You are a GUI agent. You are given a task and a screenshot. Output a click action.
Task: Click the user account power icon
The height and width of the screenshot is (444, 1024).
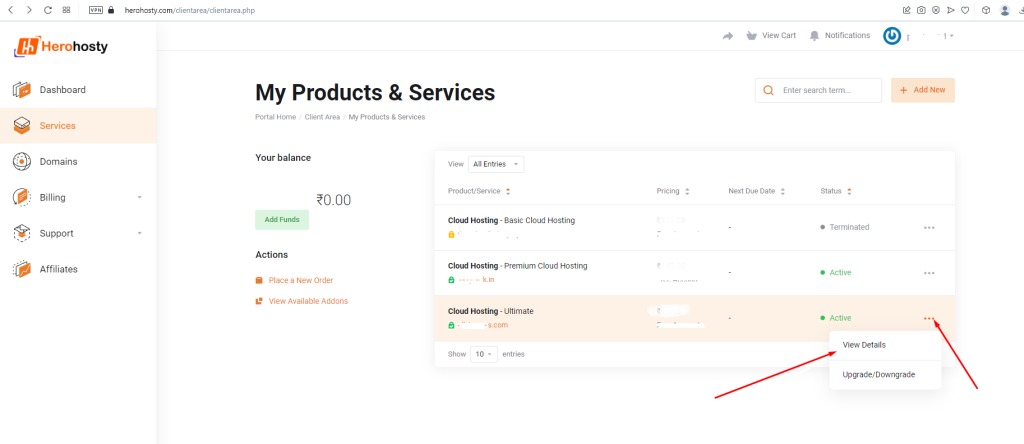tap(892, 36)
